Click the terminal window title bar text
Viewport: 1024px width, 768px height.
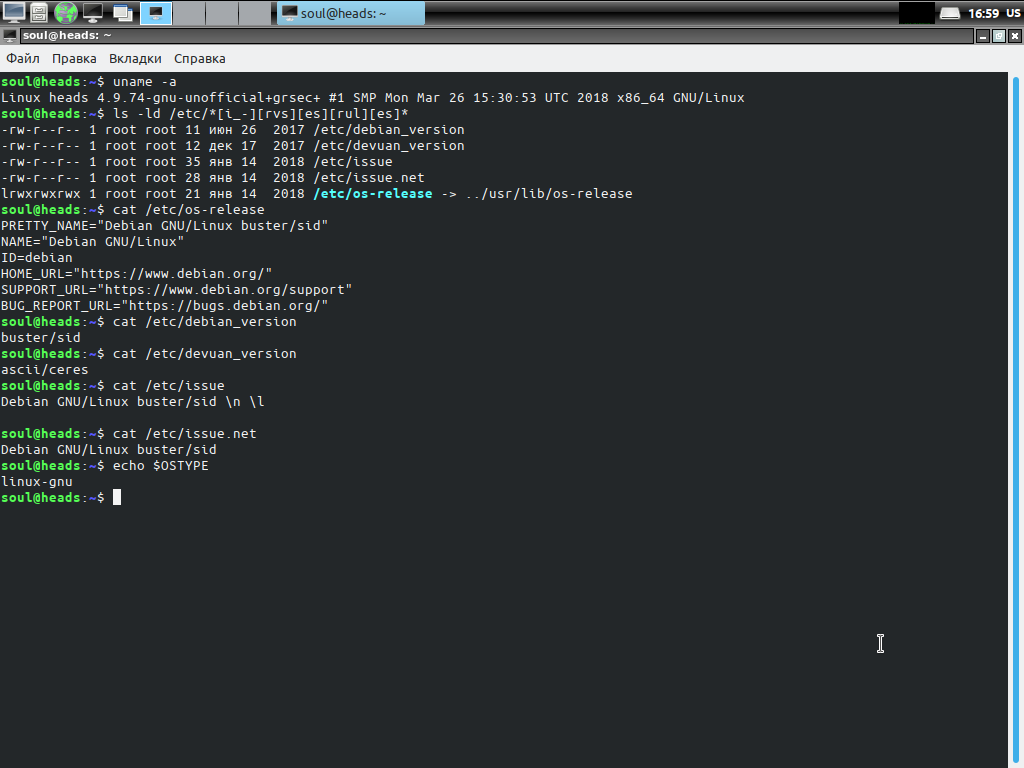(67, 35)
